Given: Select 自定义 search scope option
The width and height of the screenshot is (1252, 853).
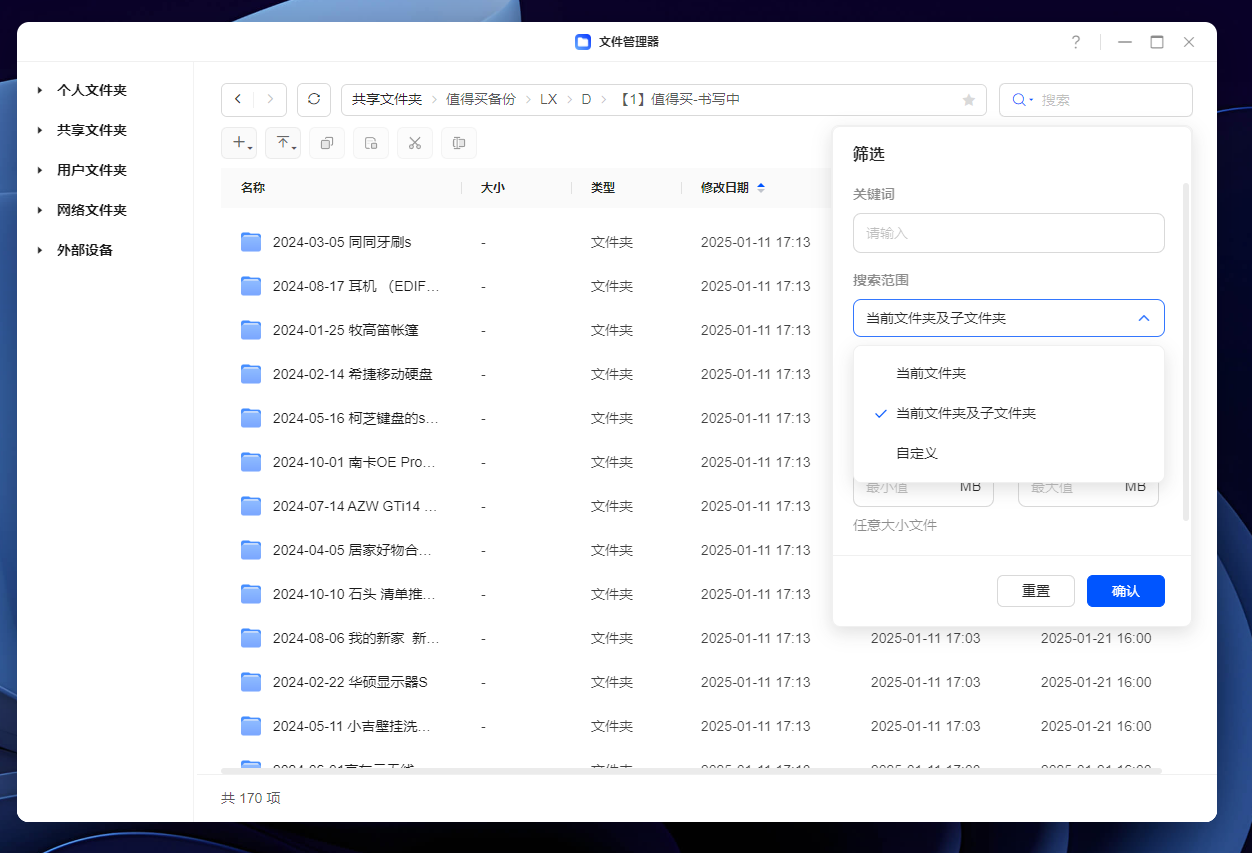Looking at the screenshot, I should tap(917, 453).
